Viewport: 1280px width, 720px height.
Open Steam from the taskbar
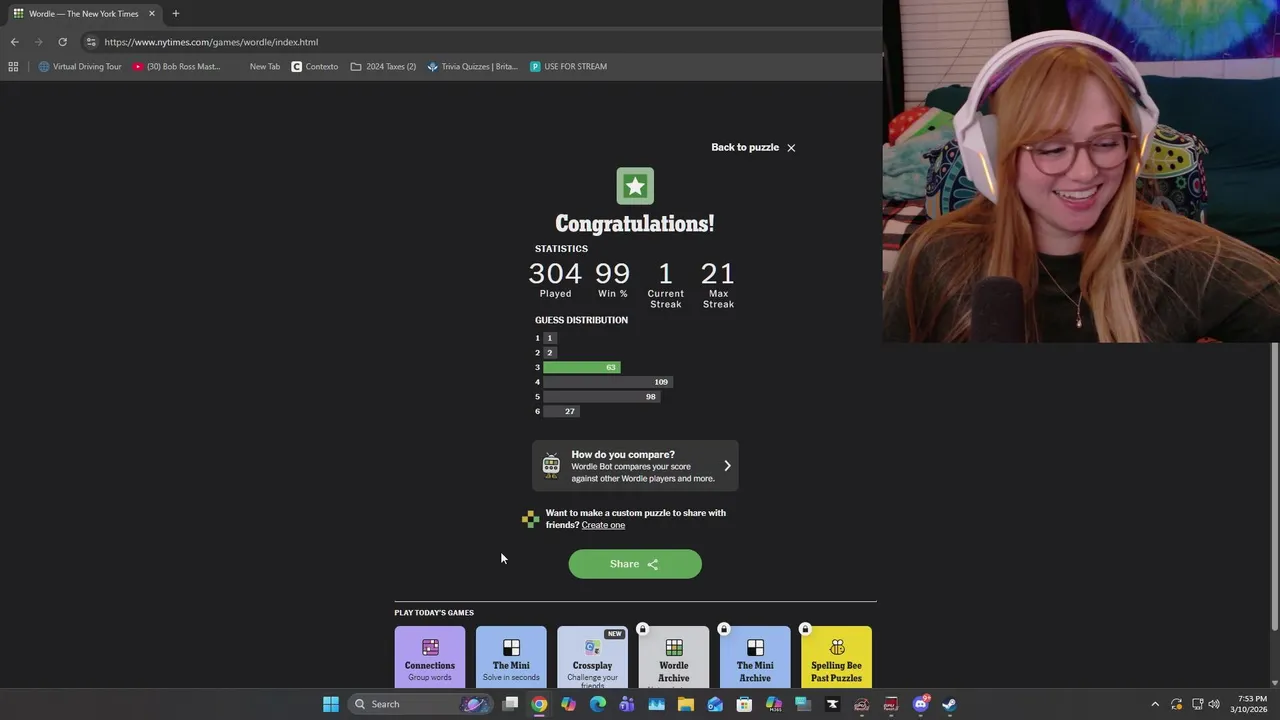949,704
